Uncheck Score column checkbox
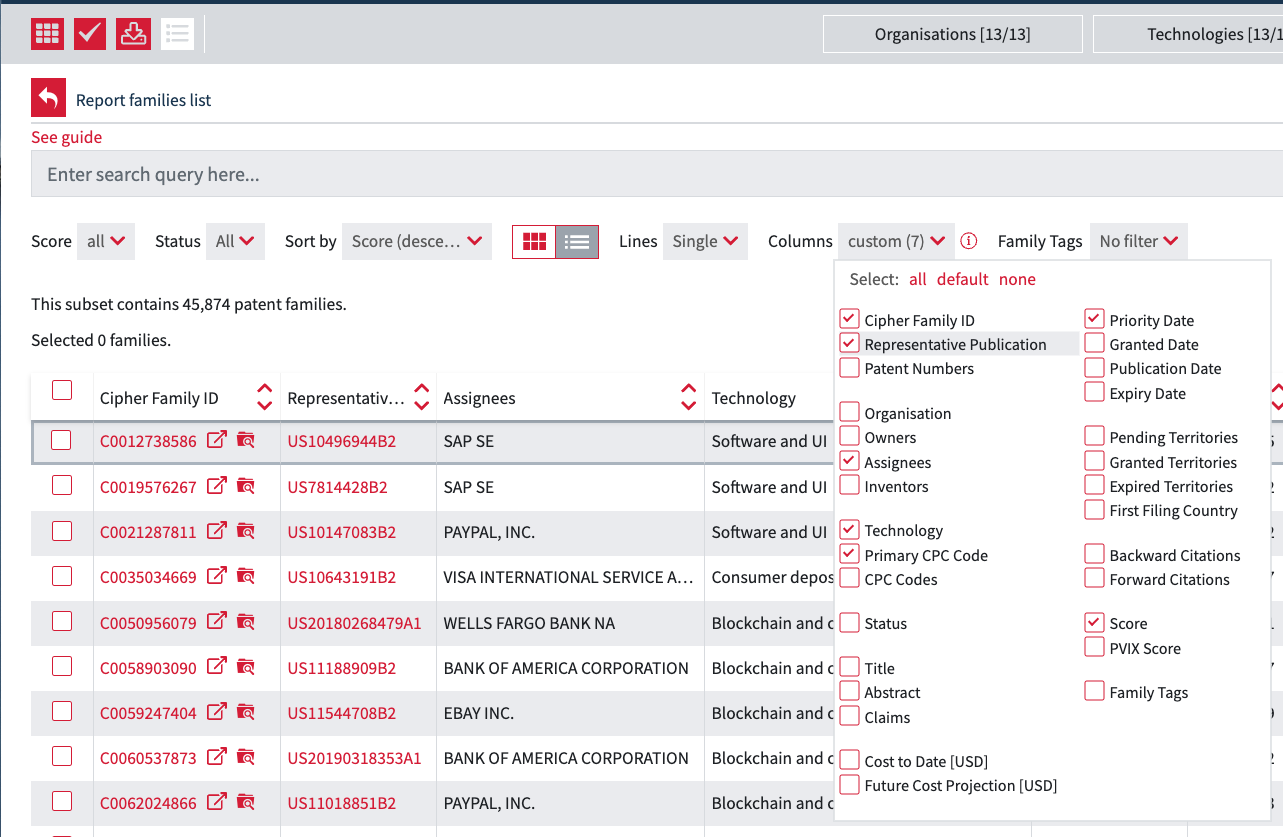This screenshot has height=837, width=1283. pos(1094,622)
